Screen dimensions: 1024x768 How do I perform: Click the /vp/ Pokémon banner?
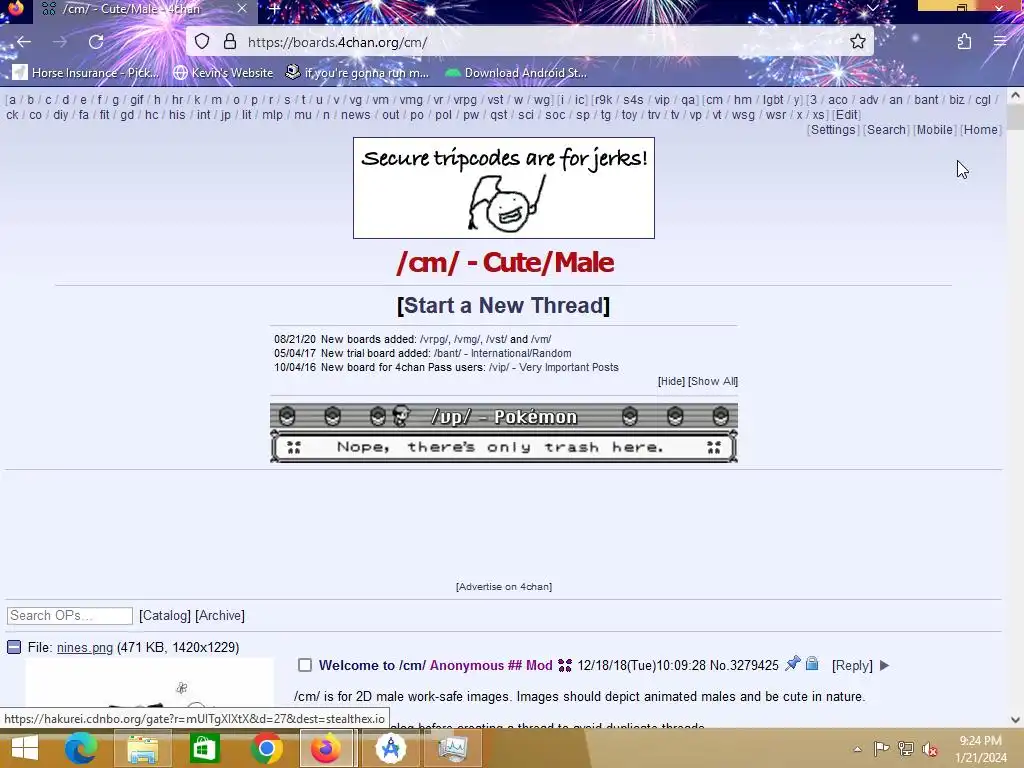coord(504,432)
